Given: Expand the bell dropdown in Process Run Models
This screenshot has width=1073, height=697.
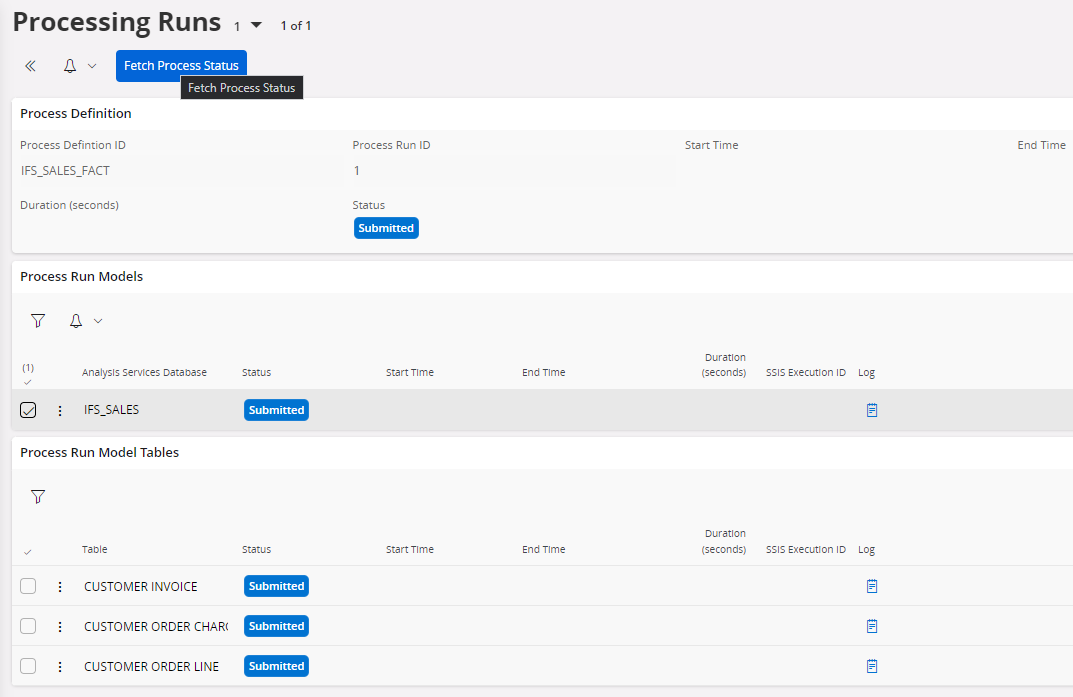Looking at the screenshot, I should pos(97,321).
